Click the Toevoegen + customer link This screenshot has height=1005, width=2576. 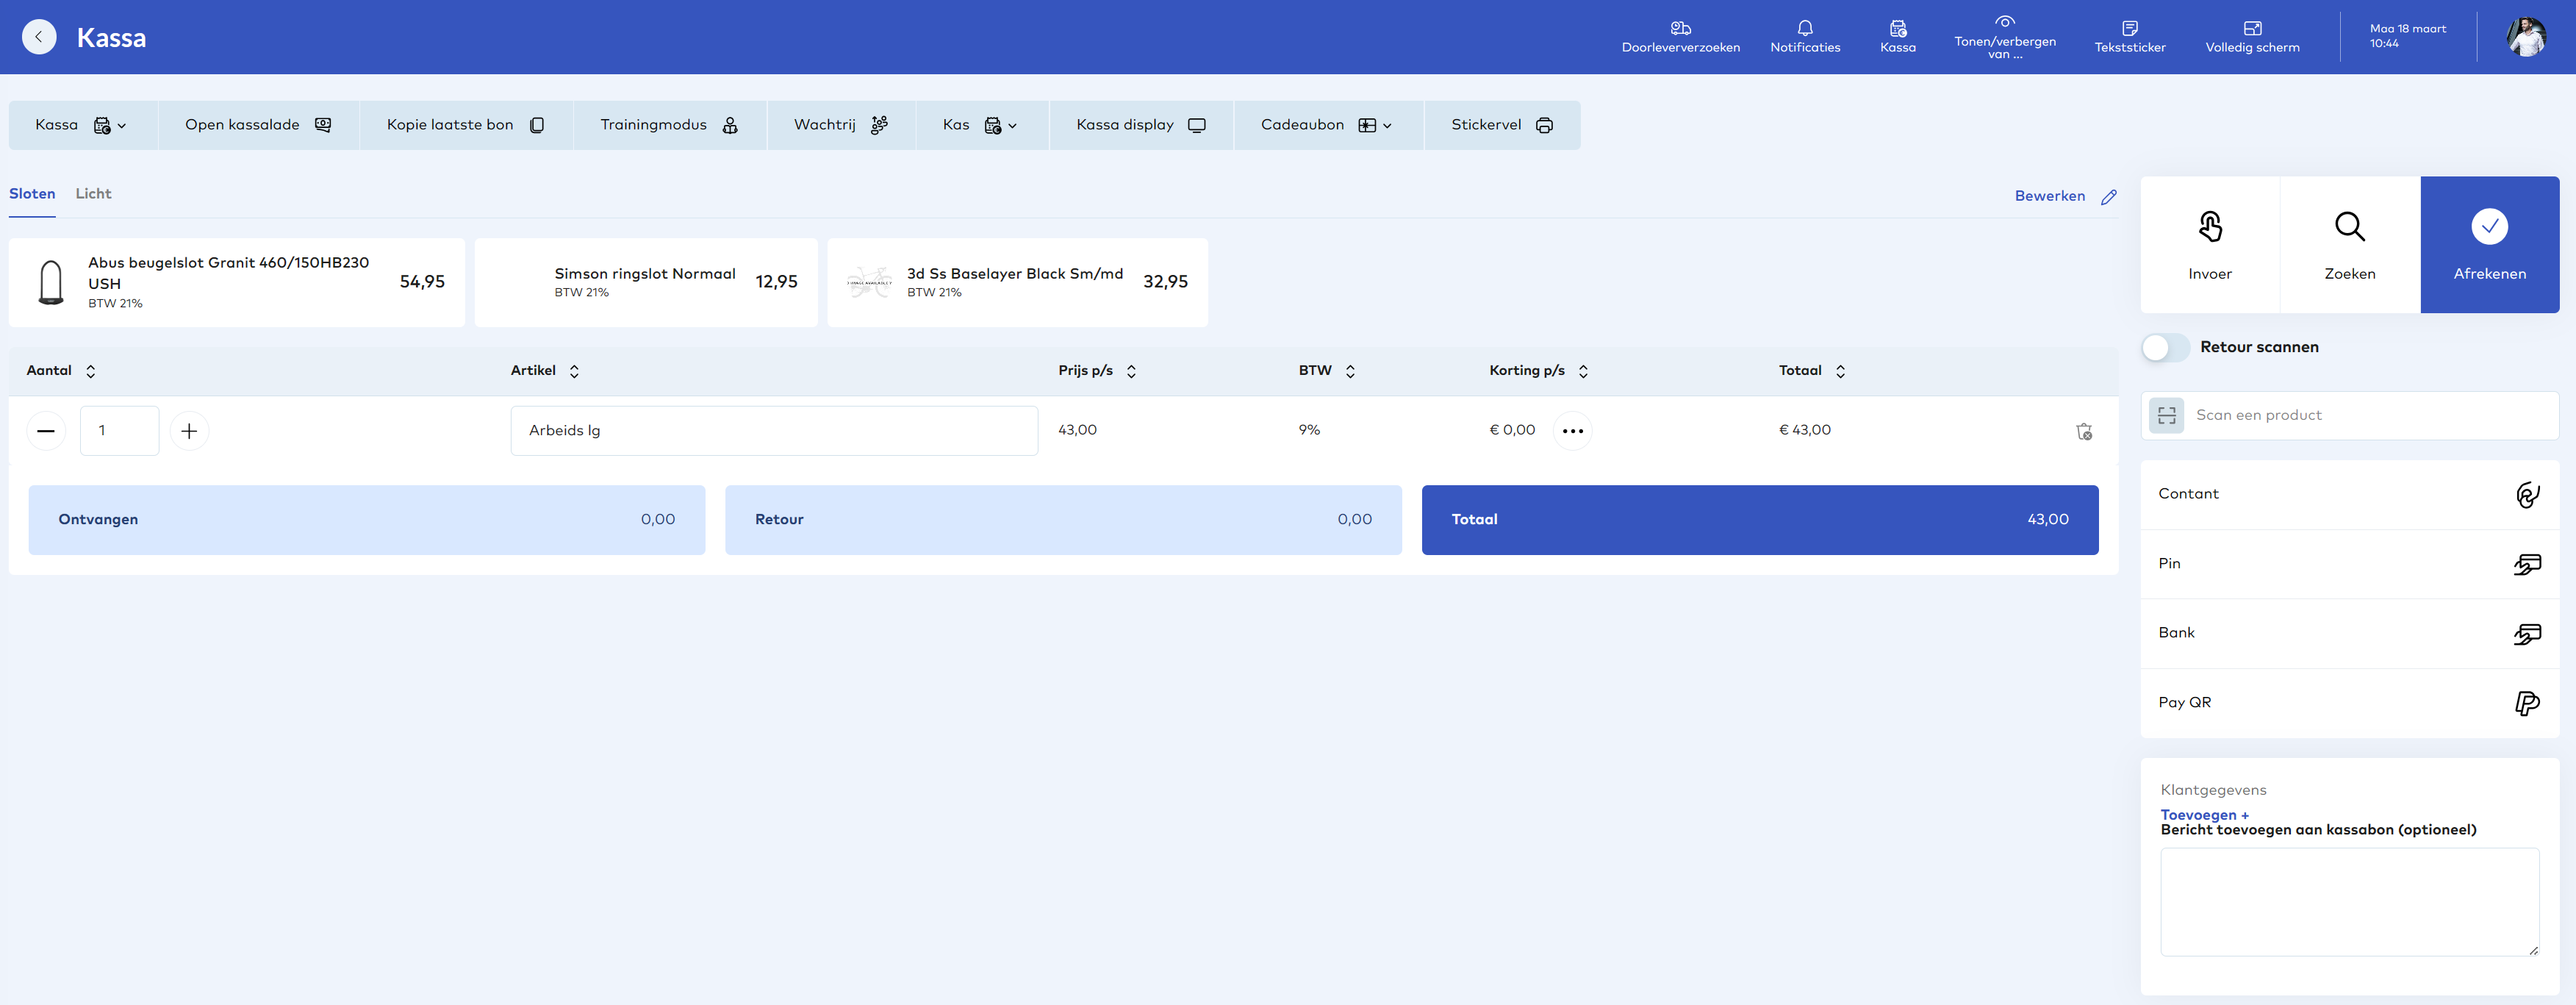2204,814
